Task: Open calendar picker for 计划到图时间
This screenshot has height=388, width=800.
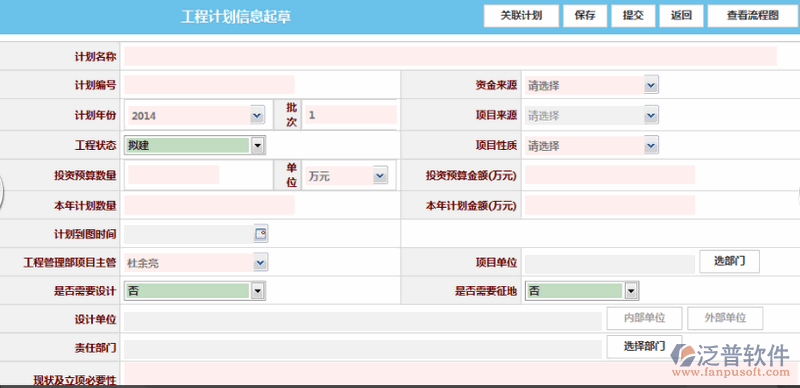Action: coord(261,234)
